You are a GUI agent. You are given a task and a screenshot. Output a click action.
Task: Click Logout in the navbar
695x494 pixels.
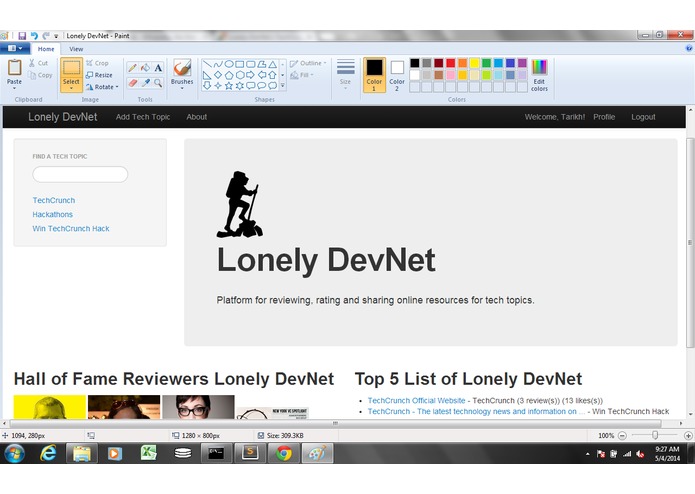point(643,117)
